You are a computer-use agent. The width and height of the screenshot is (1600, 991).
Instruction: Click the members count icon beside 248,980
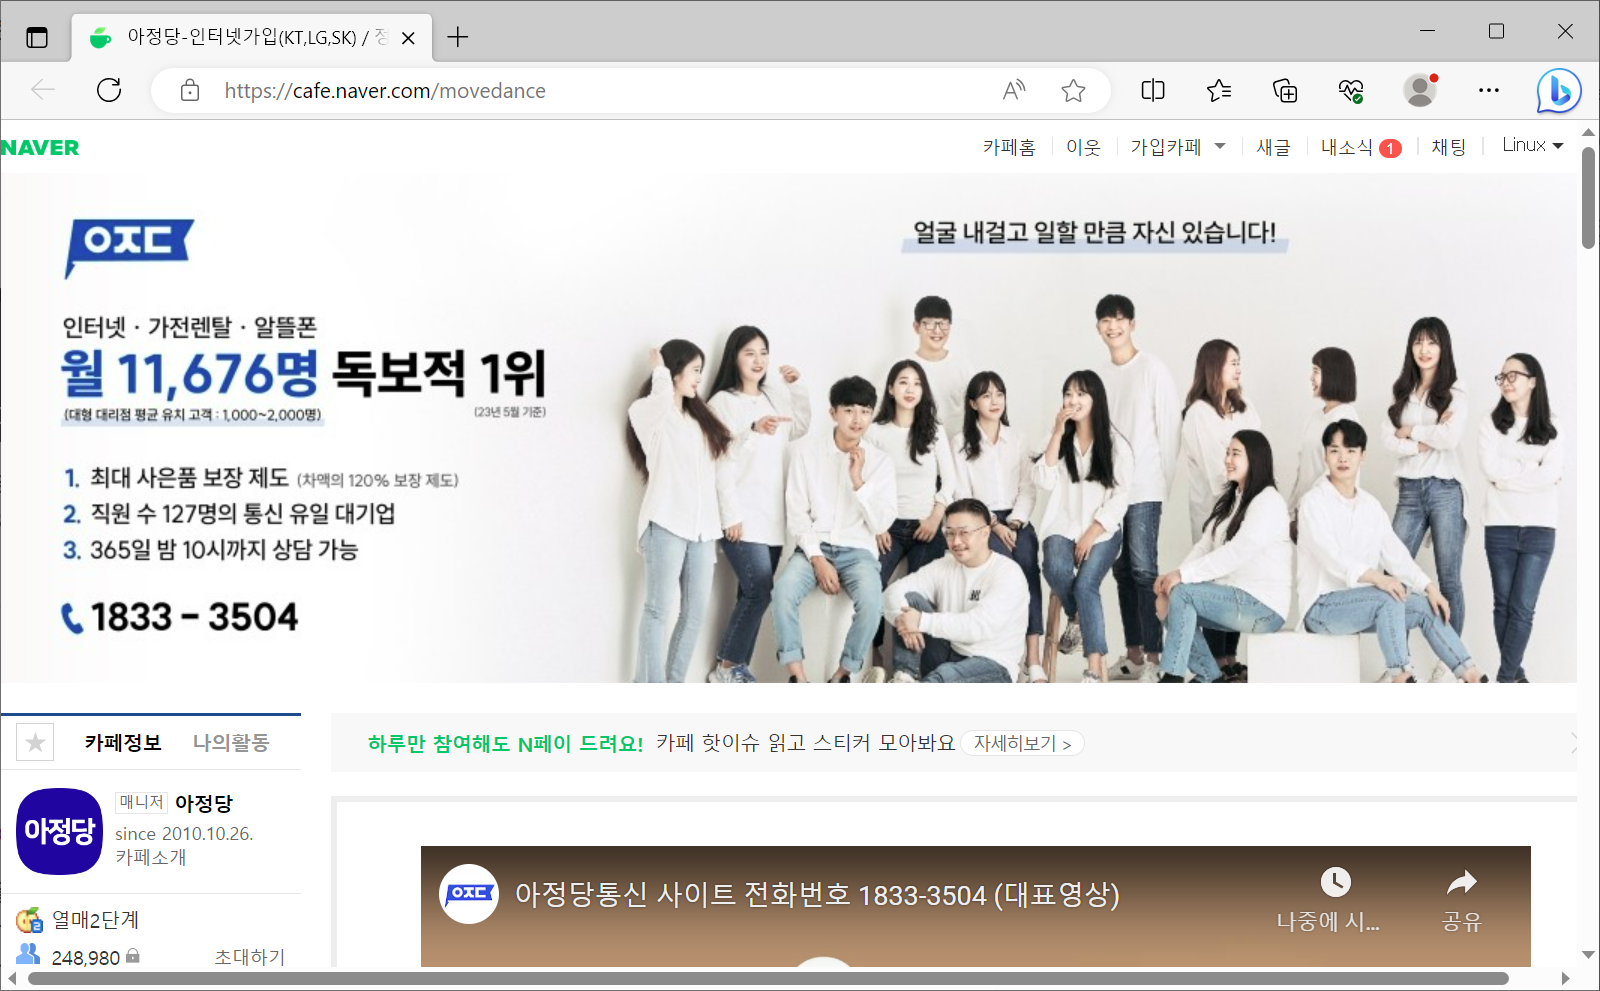28,954
